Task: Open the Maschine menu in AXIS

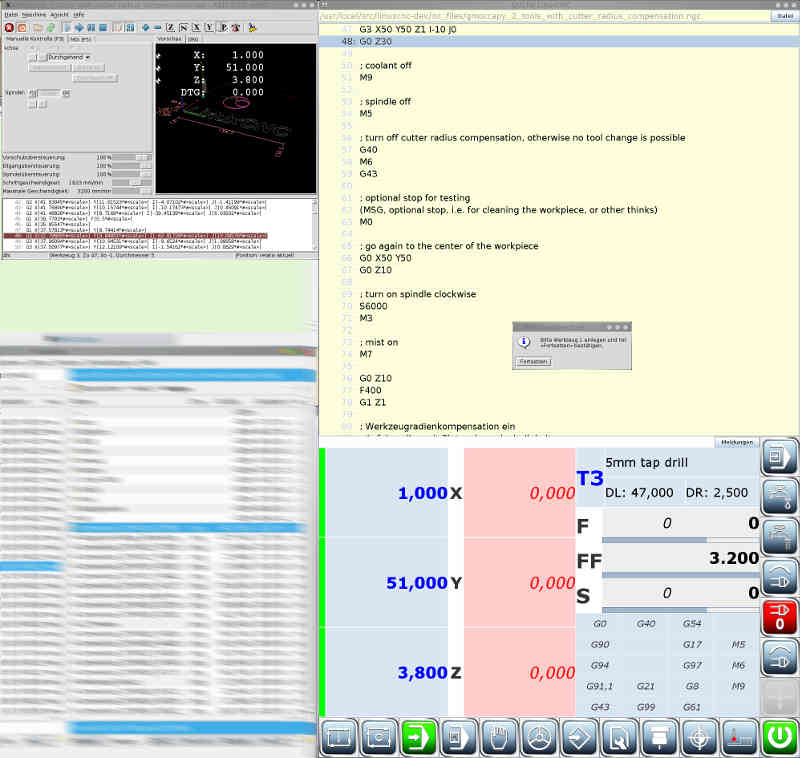Action: pyautogui.click(x=34, y=15)
